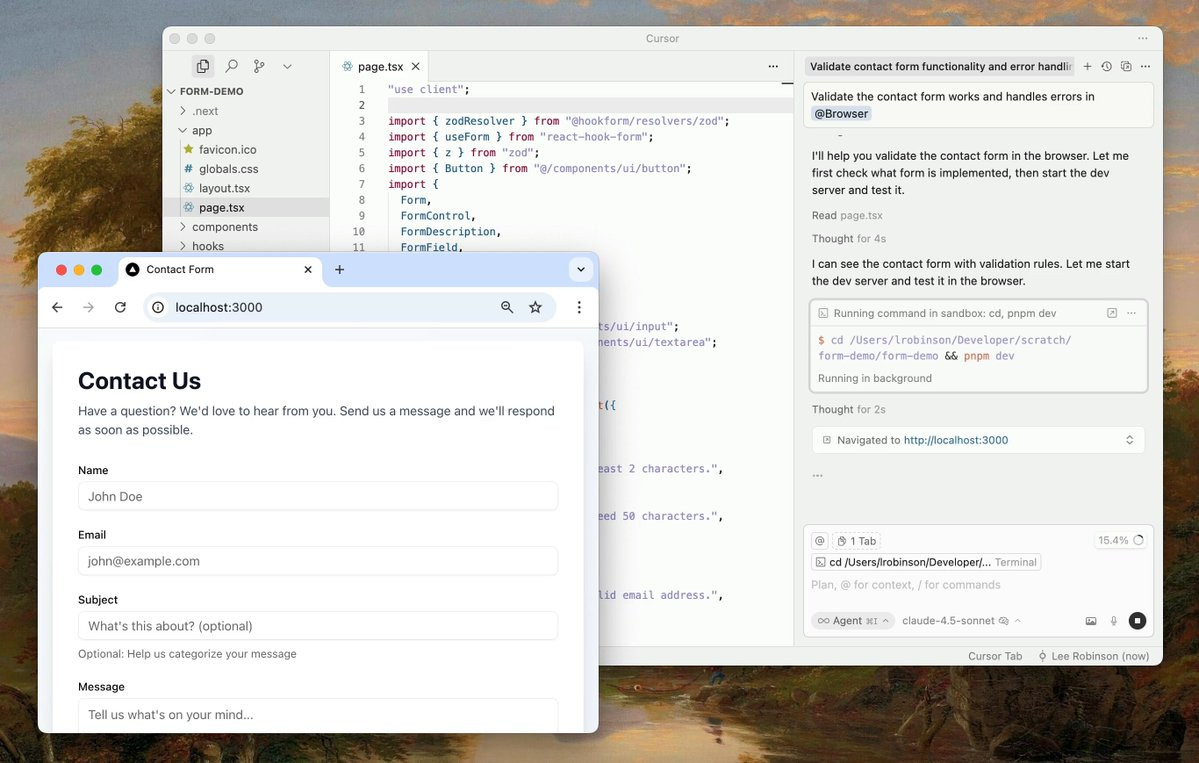Open command block ellipsis options
The height and width of the screenshot is (763, 1199).
tap(1132, 313)
